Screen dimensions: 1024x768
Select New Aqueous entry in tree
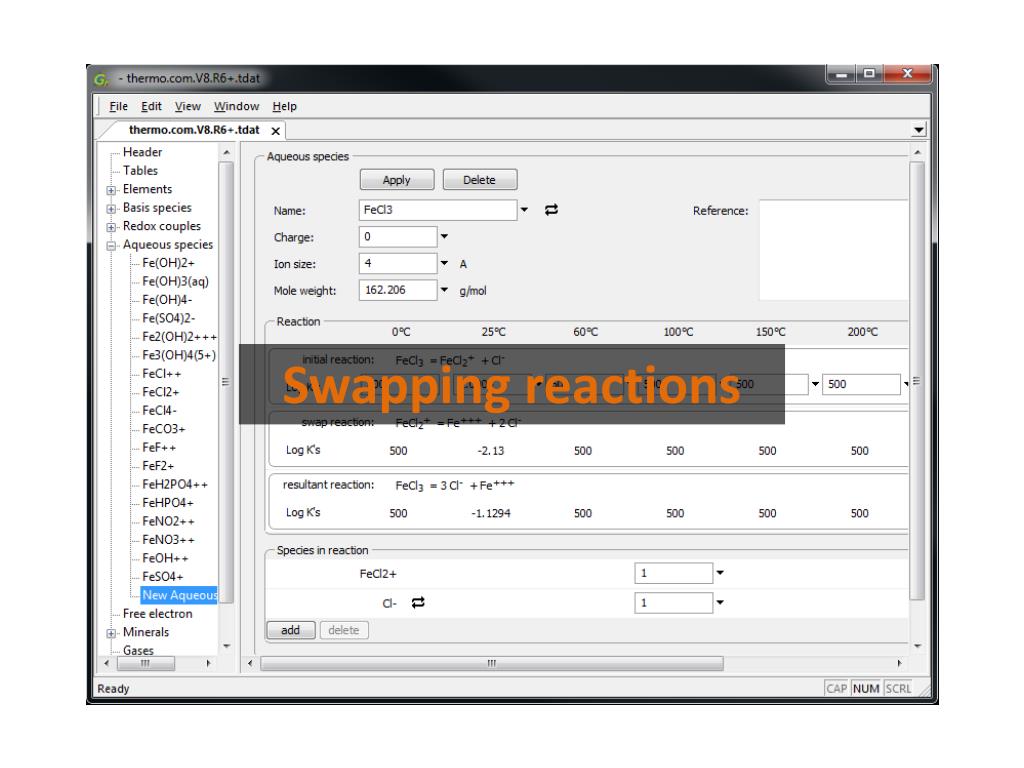(179, 595)
